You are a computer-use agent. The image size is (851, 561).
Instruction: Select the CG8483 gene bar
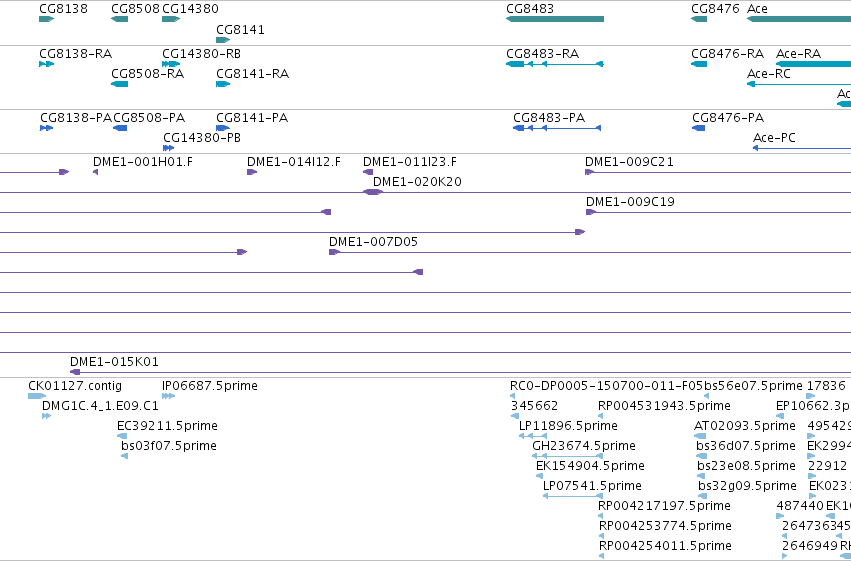tap(555, 19)
